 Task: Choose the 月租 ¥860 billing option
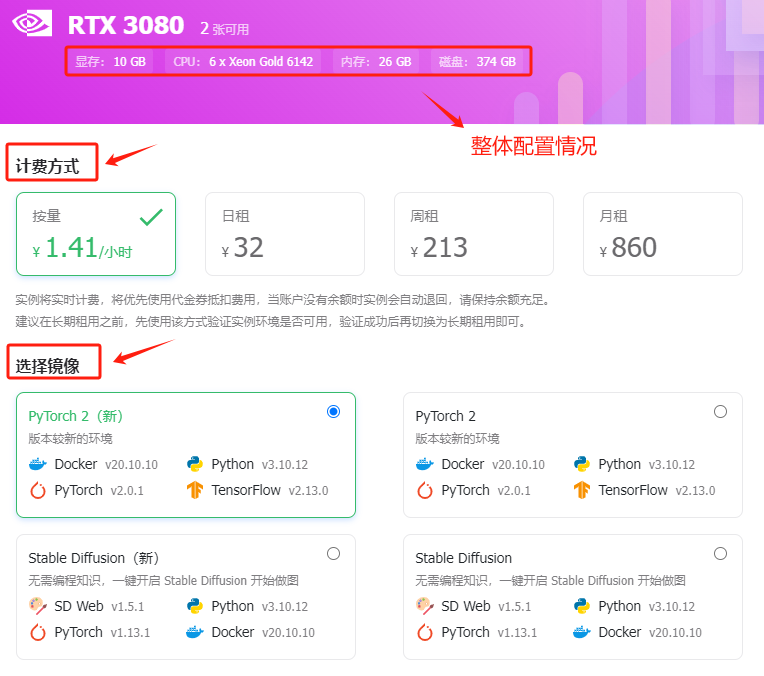coord(663,234)
